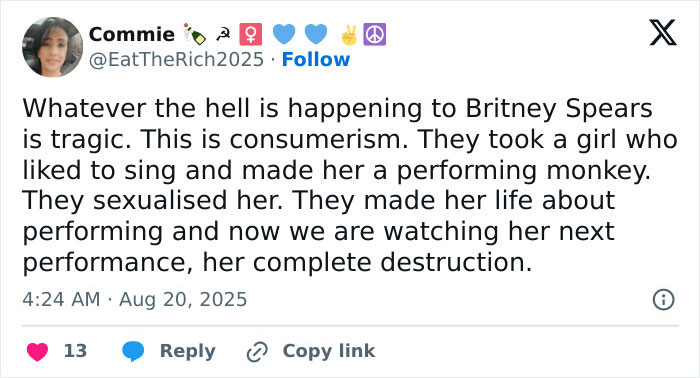Open the Commie display name profile

click(132, 34)
